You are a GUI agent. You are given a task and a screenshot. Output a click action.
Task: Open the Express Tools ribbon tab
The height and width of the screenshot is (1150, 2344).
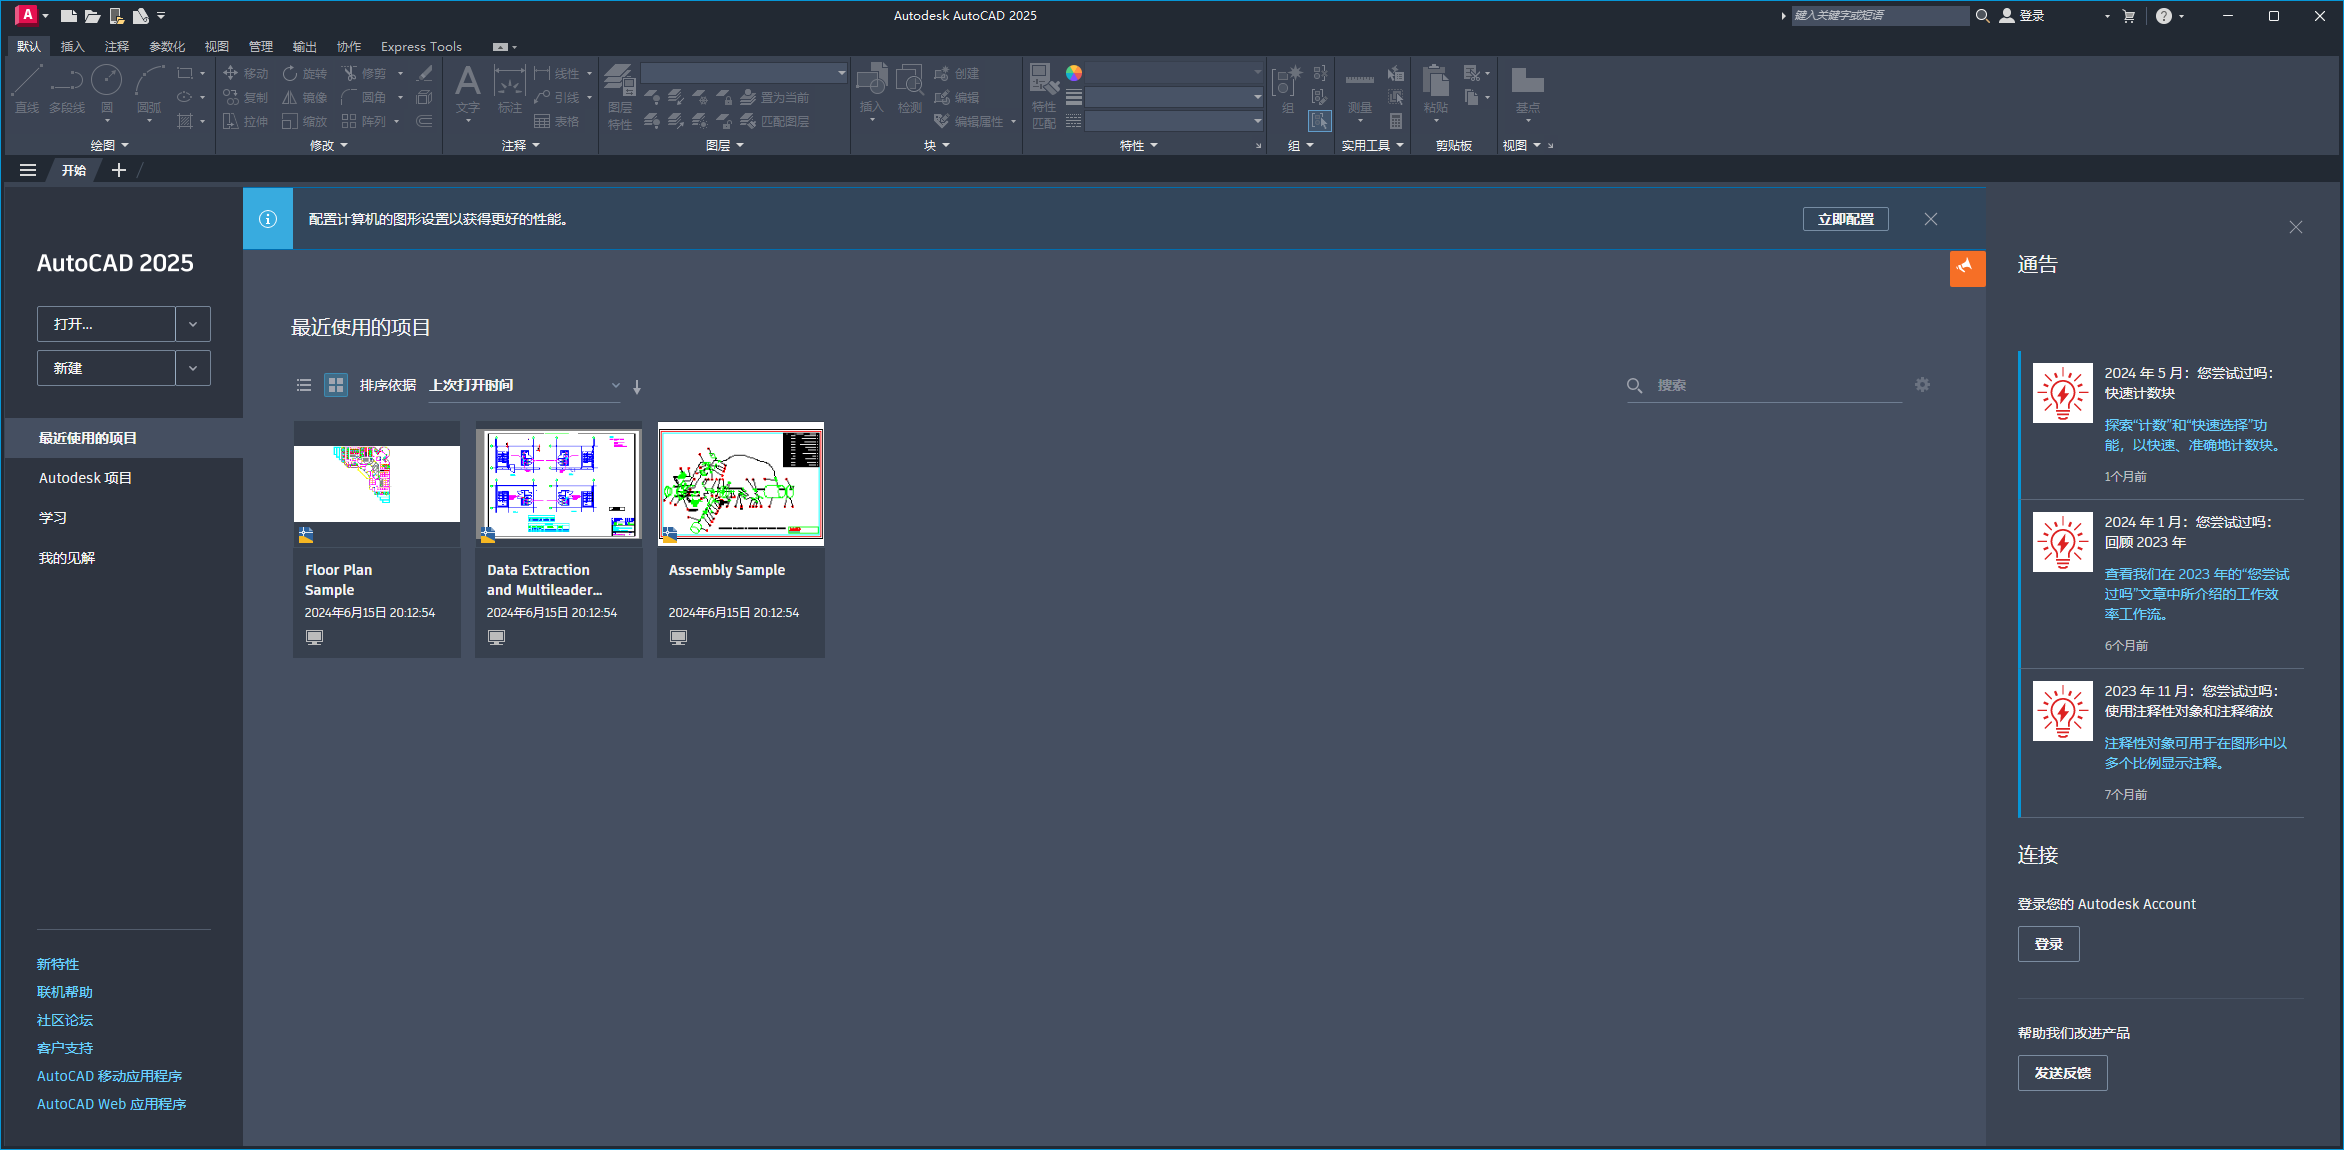pyautogui.click(x=420, y=46)
